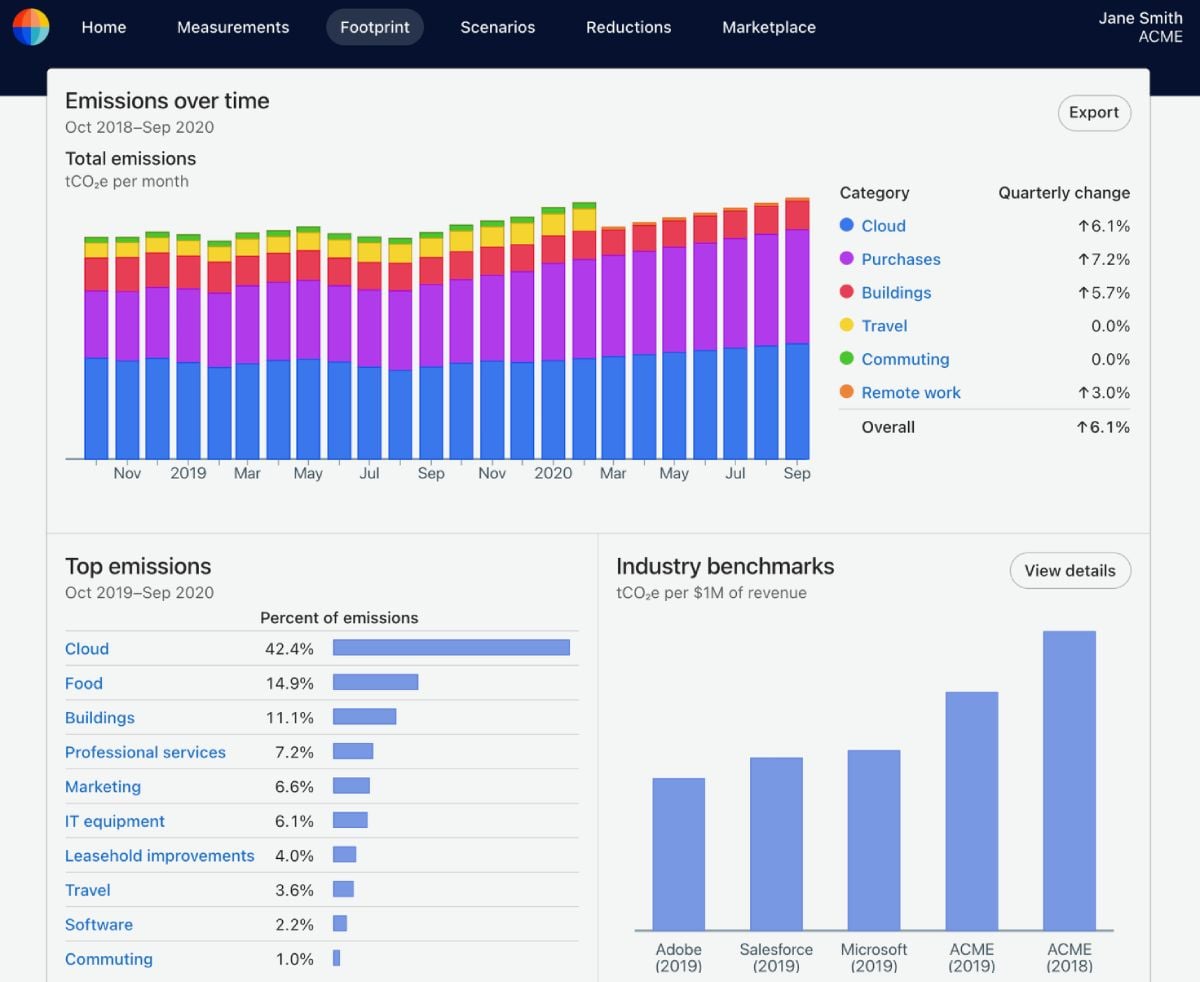Open the Measurements tab
Image resolution: width=1200 pixels, height=982 pixels.
tap(233, 27)
